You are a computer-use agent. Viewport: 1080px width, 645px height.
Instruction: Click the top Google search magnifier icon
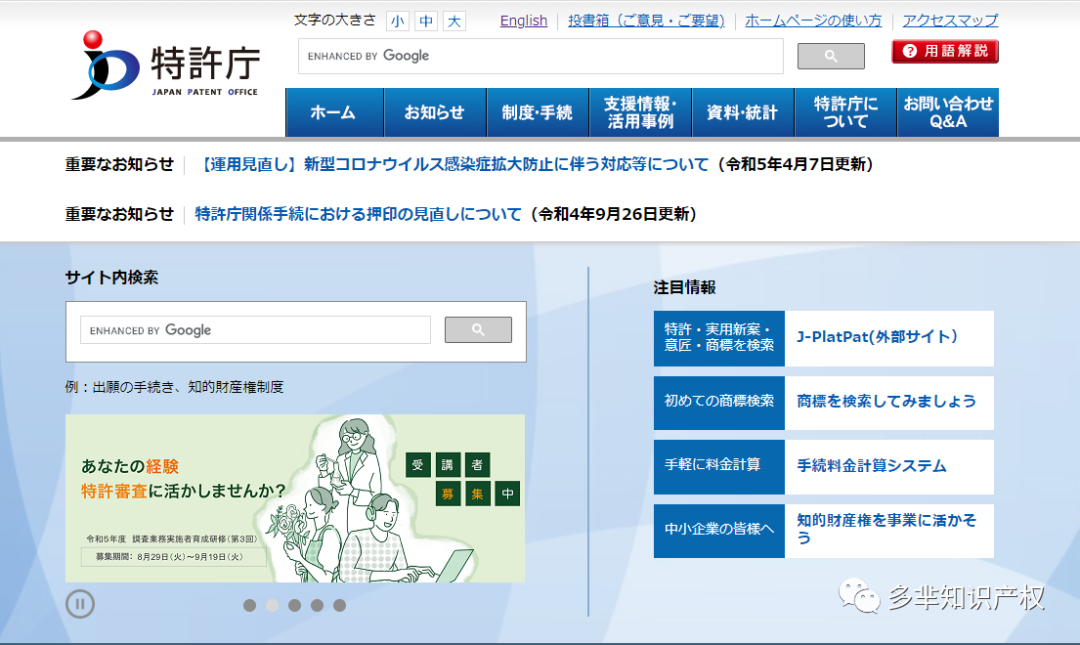tap(830, 56)
